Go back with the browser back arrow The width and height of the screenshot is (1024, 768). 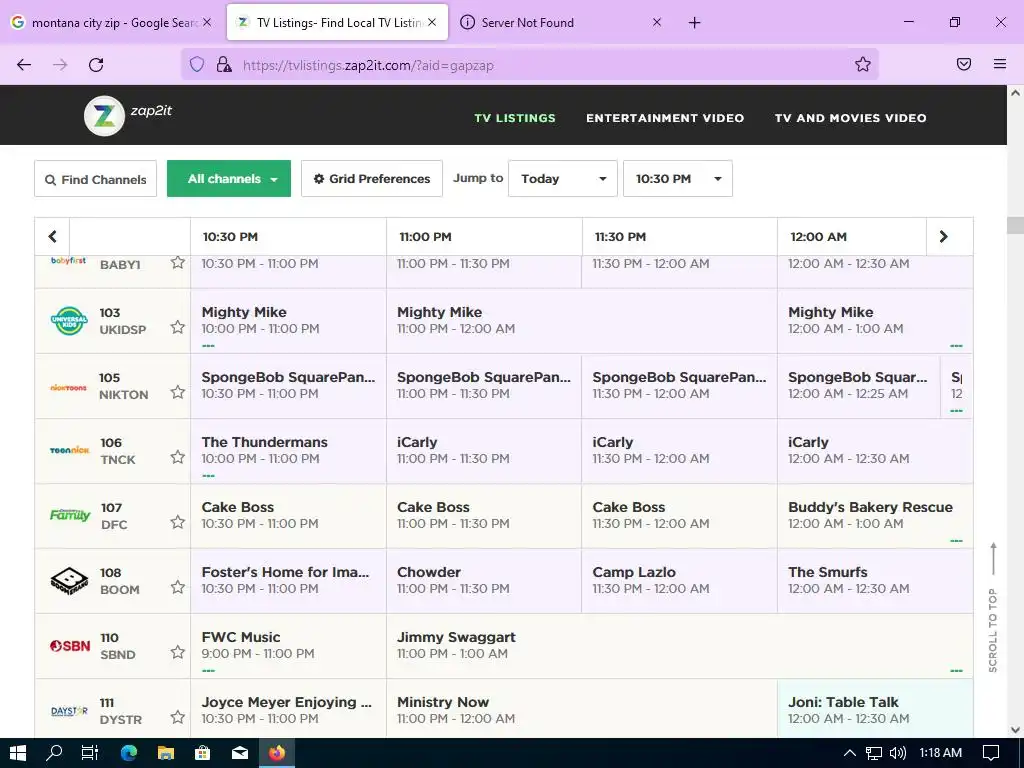[x=24, y=65]
